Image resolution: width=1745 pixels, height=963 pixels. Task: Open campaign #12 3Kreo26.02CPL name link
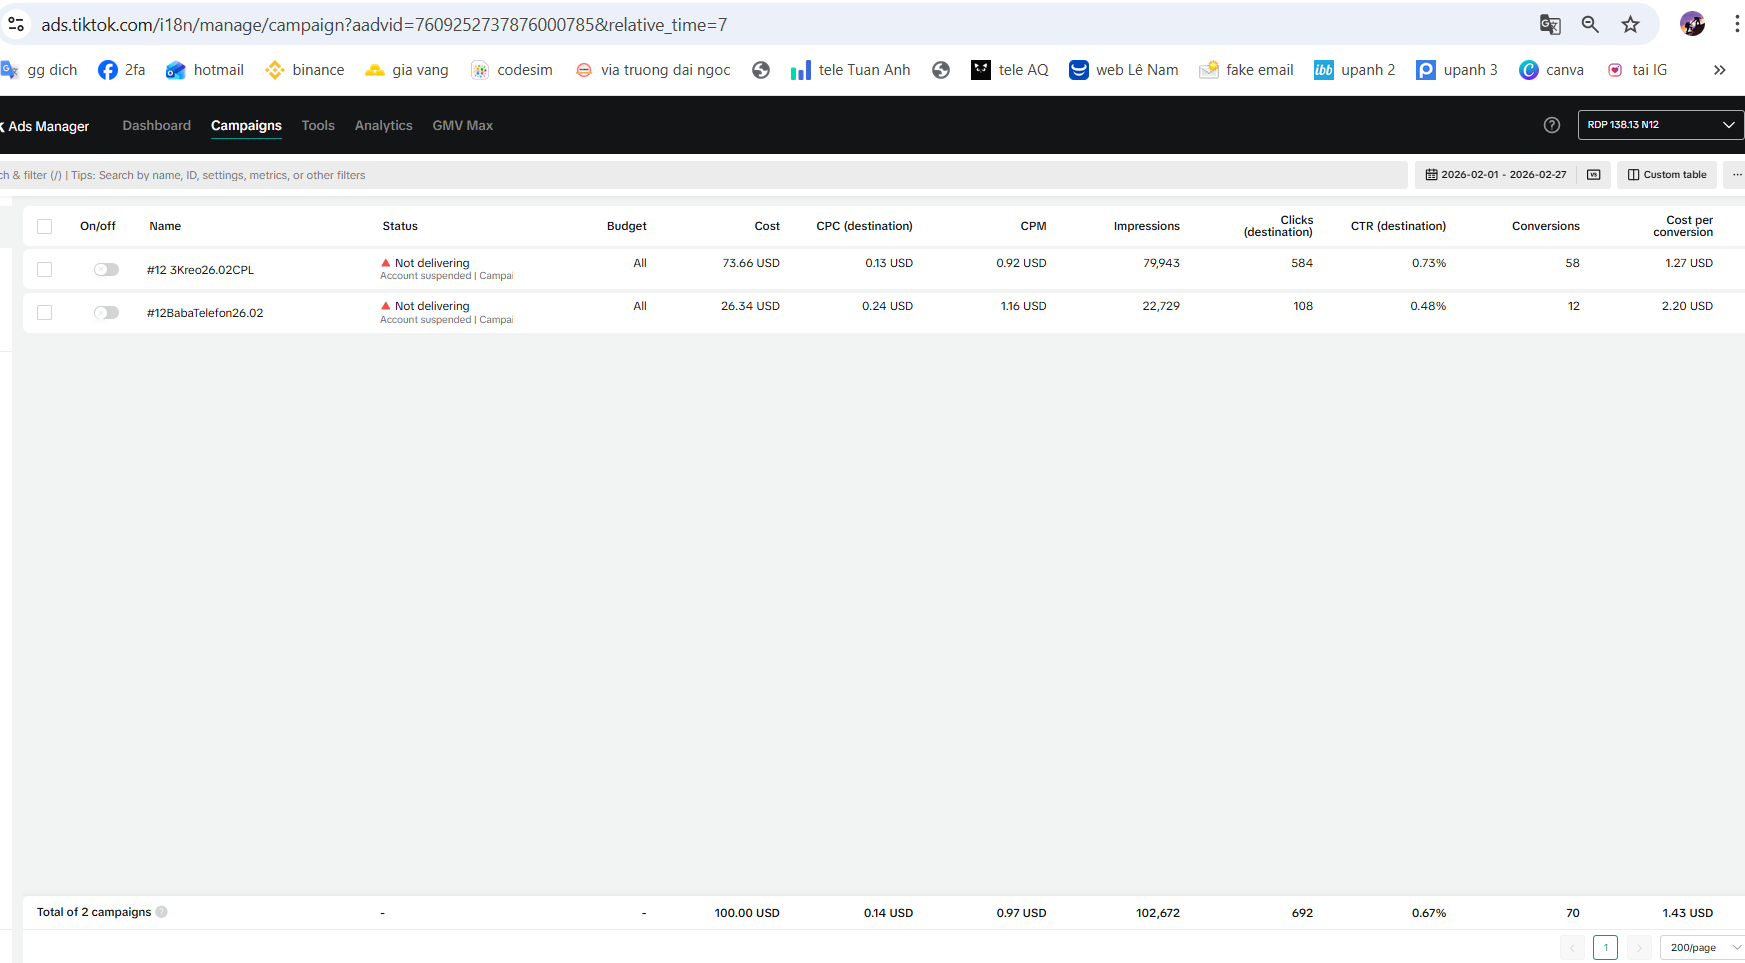click(200, 270)
